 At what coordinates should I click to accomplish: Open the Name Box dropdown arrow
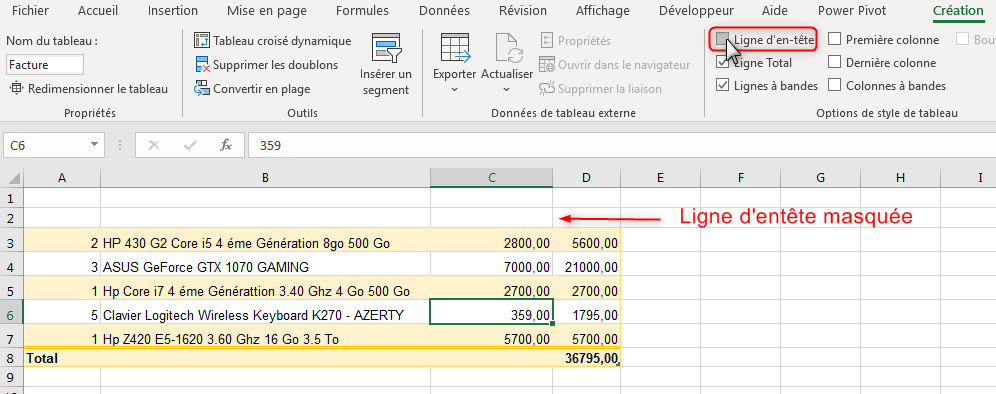click(95, 146)
